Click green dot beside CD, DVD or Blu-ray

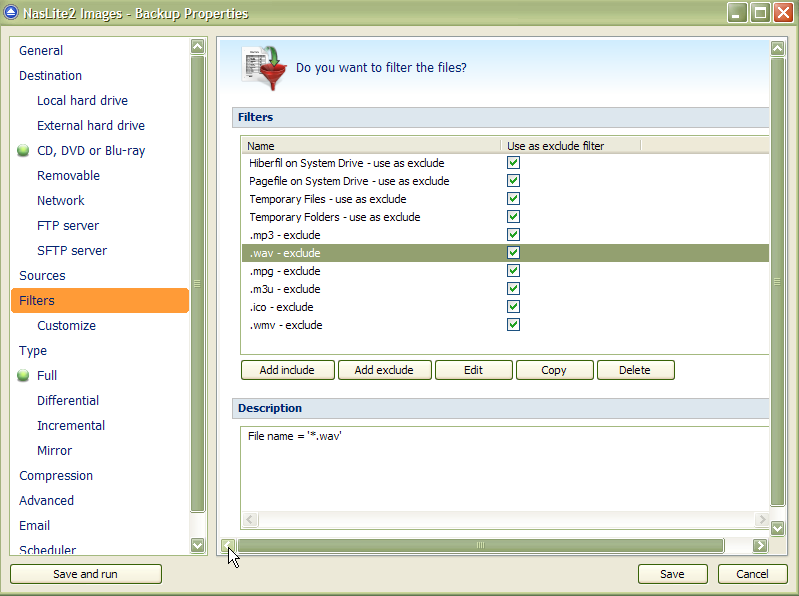click(23, 151)
